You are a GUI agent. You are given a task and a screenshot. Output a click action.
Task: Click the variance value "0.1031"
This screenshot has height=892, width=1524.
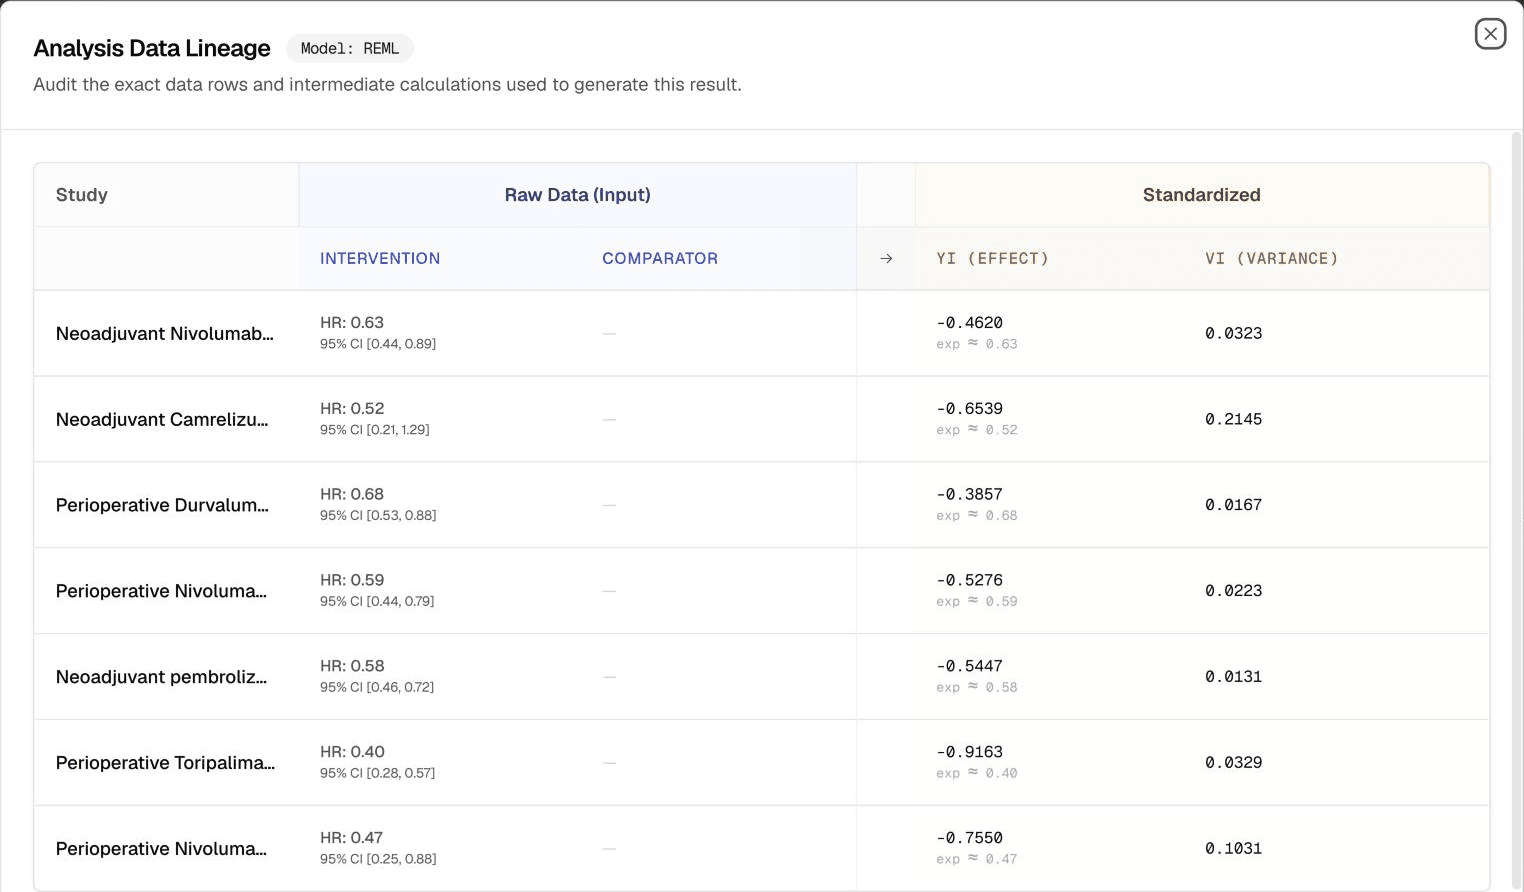click(x=1233, y=849)
